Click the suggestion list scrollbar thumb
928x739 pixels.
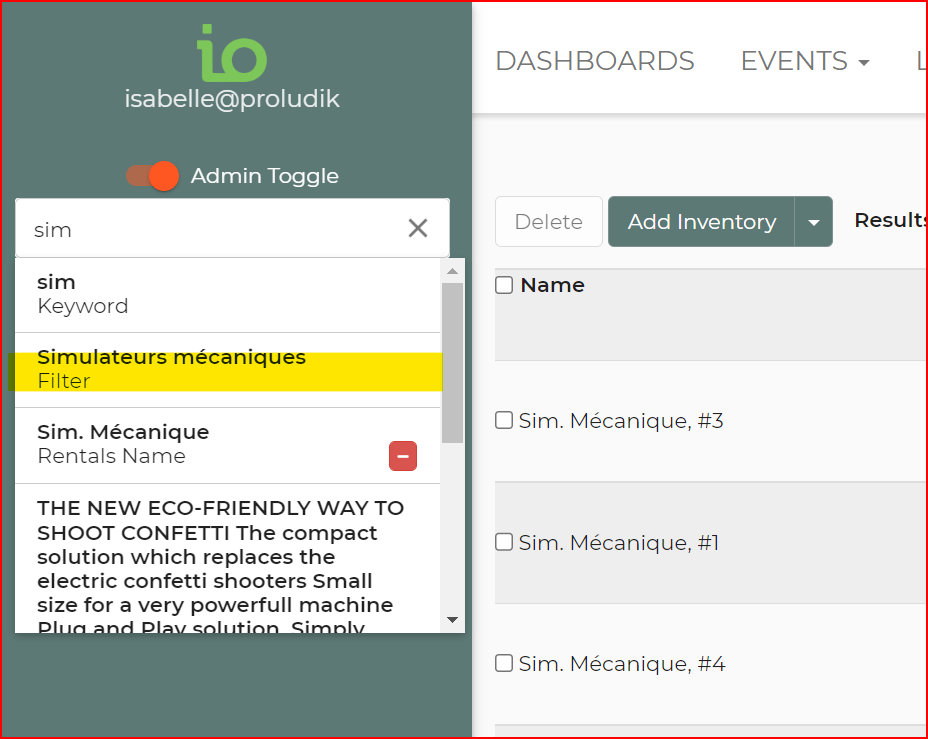point(452,360)
